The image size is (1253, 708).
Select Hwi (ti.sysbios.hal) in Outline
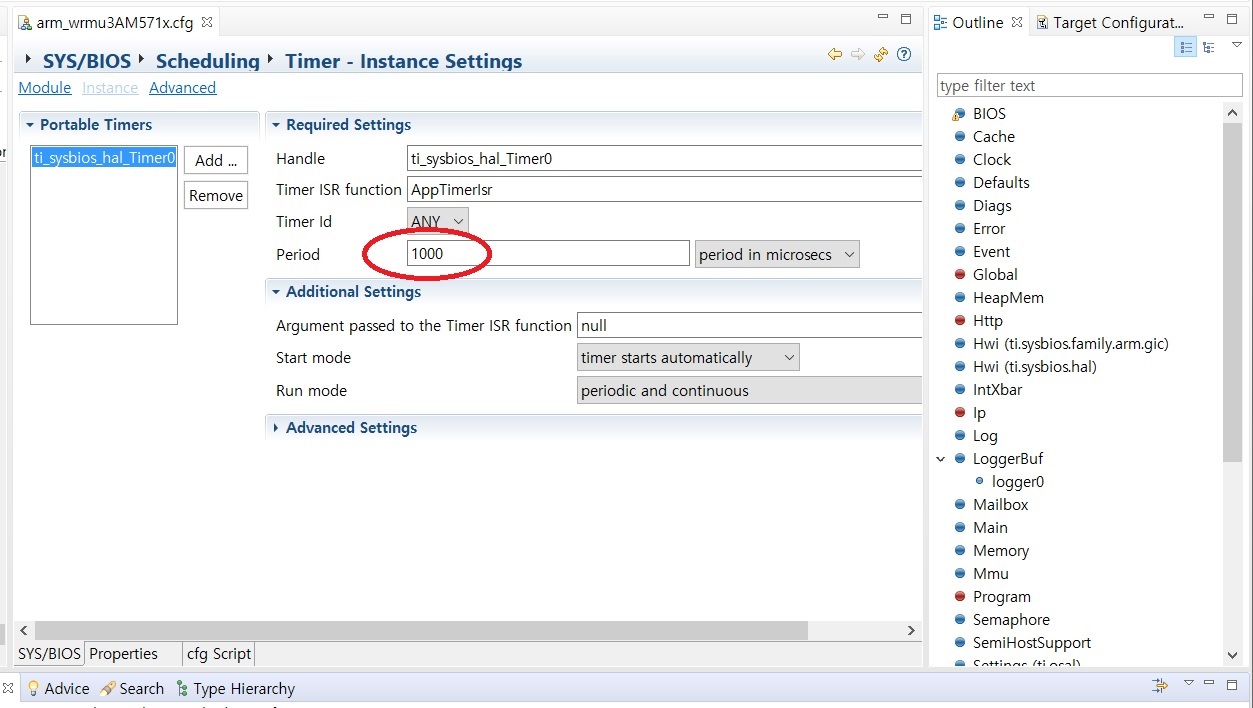[1034, 367]
